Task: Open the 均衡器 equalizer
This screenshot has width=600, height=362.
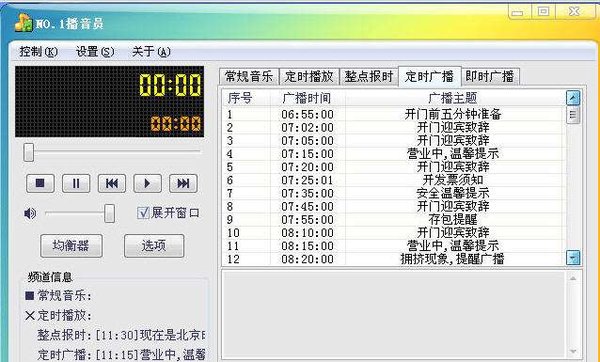Action: tap(71, 246)
